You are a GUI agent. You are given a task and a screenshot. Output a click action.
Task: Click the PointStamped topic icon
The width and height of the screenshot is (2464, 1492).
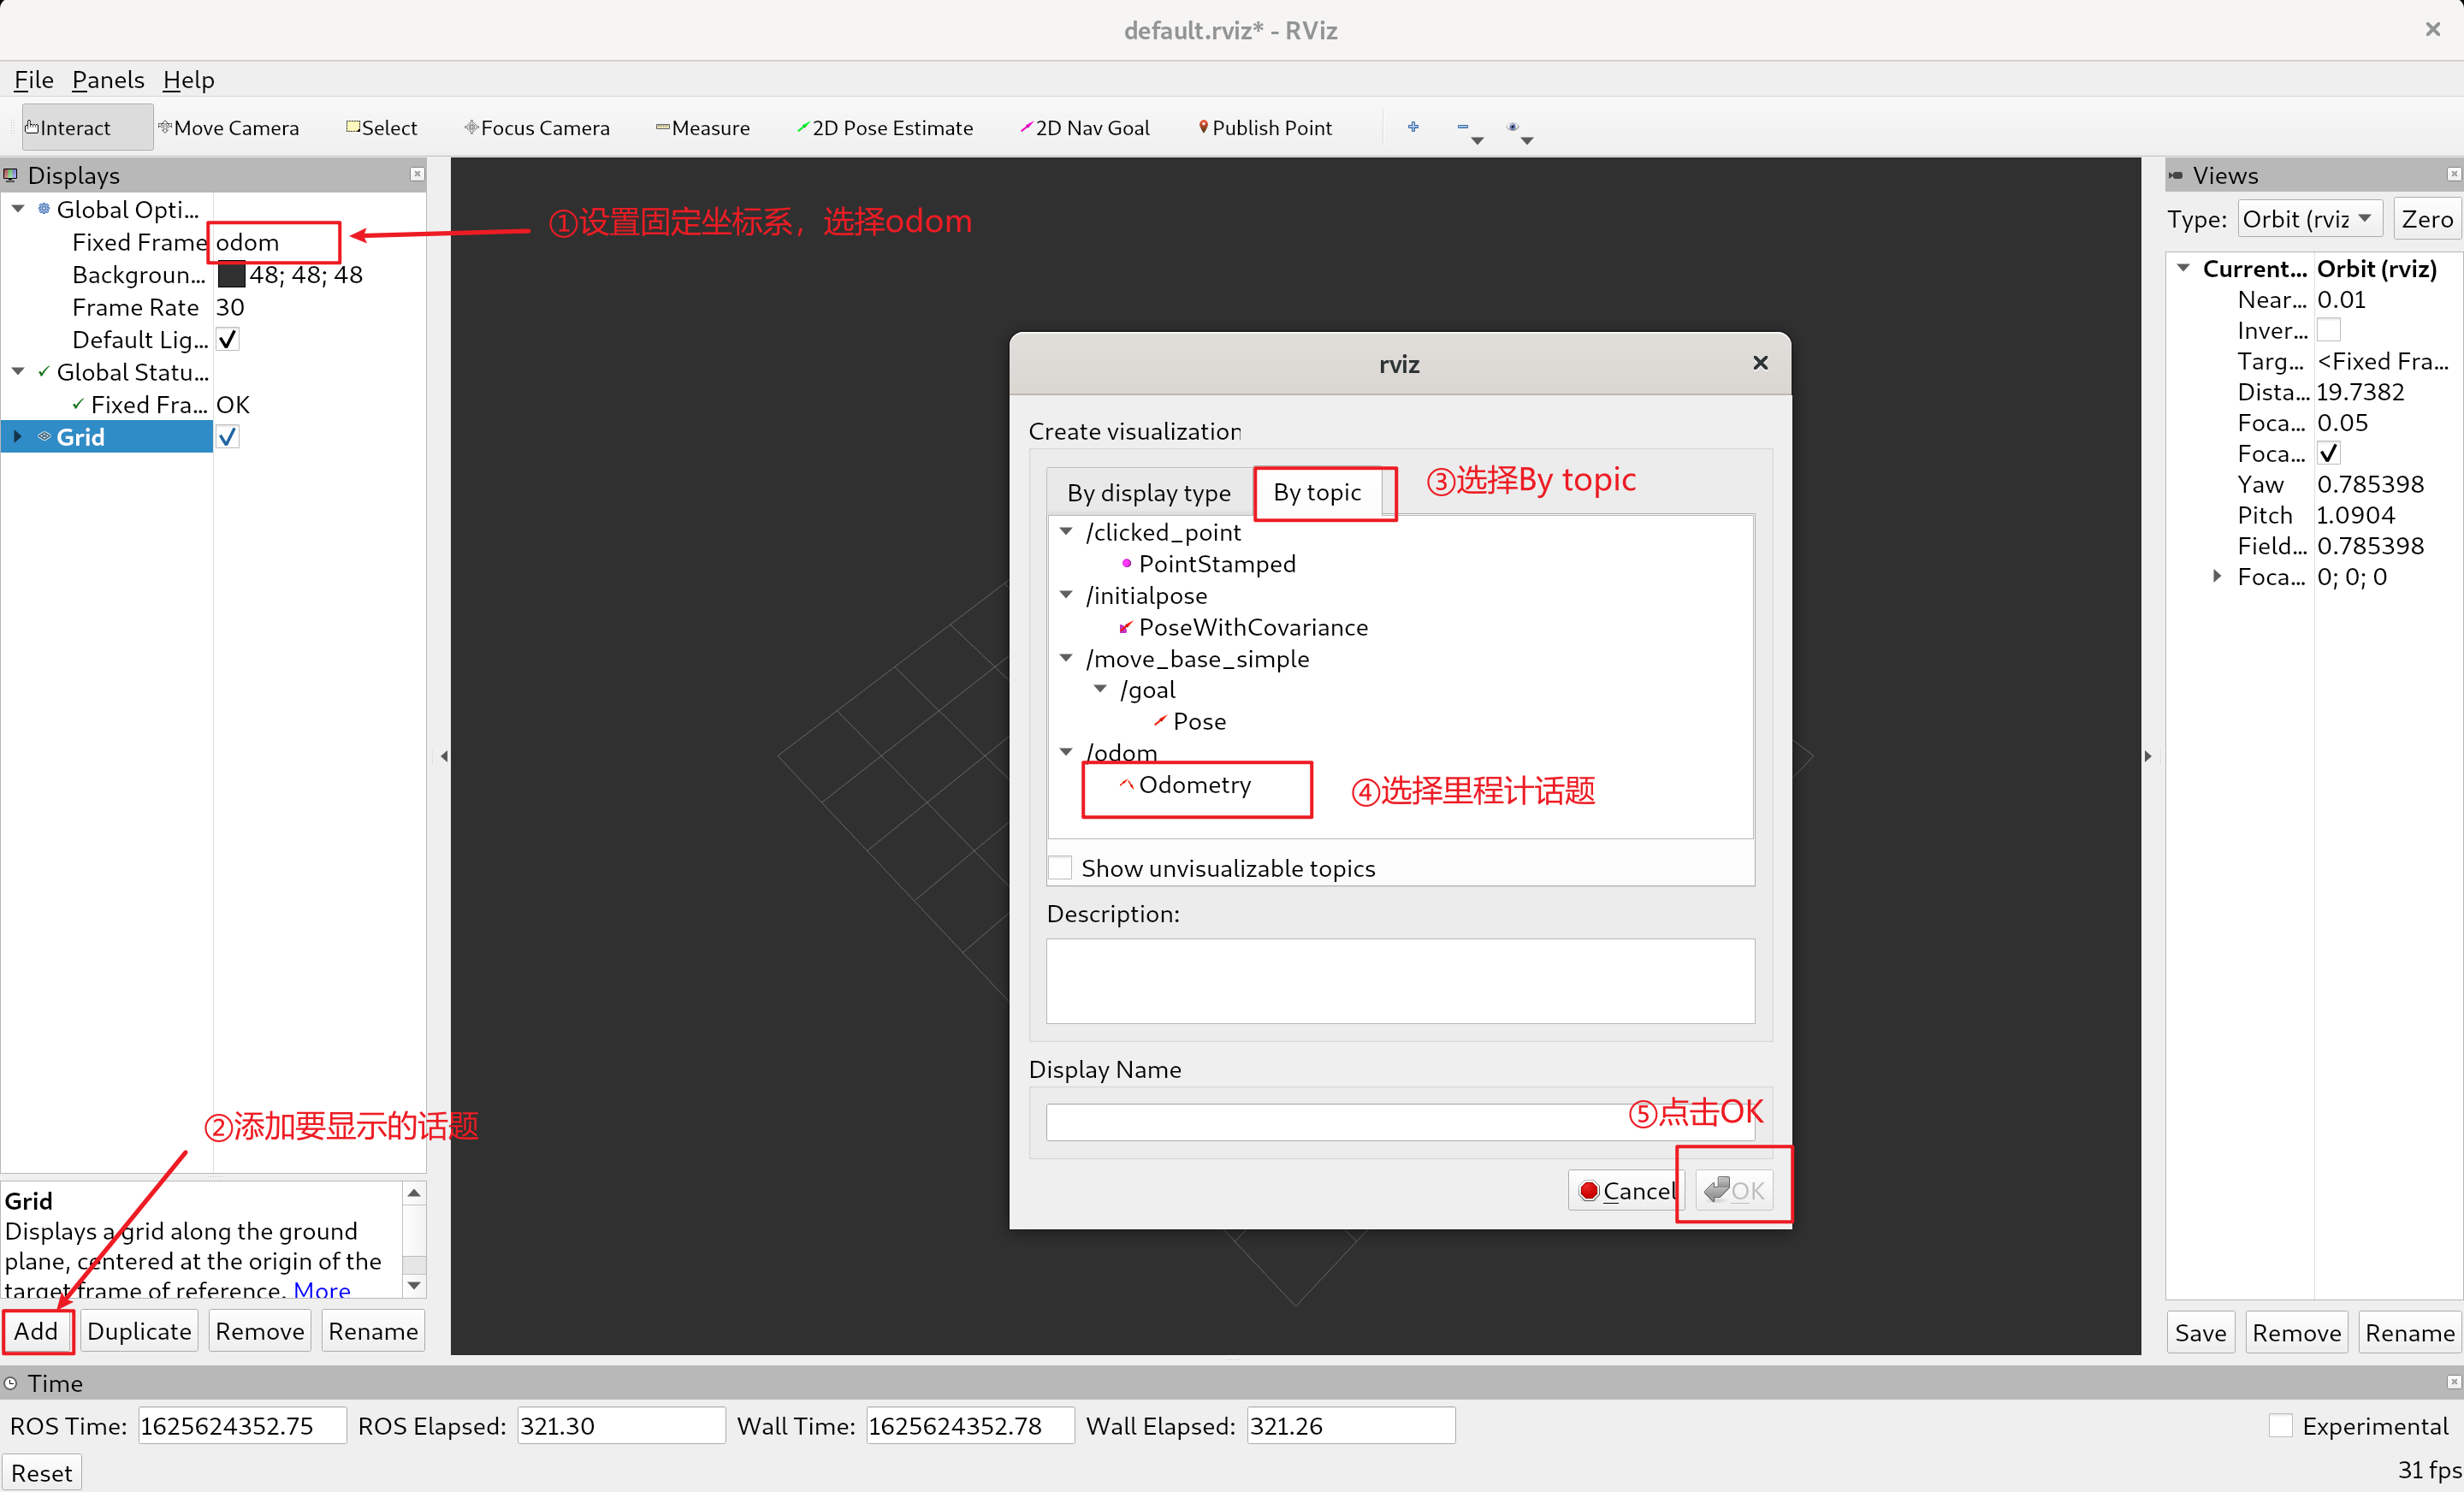1126,563
